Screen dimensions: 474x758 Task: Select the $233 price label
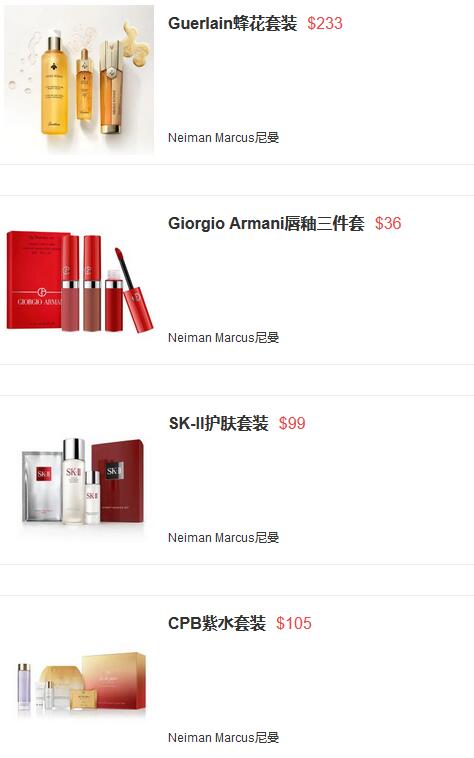click(x=325, y=23)
